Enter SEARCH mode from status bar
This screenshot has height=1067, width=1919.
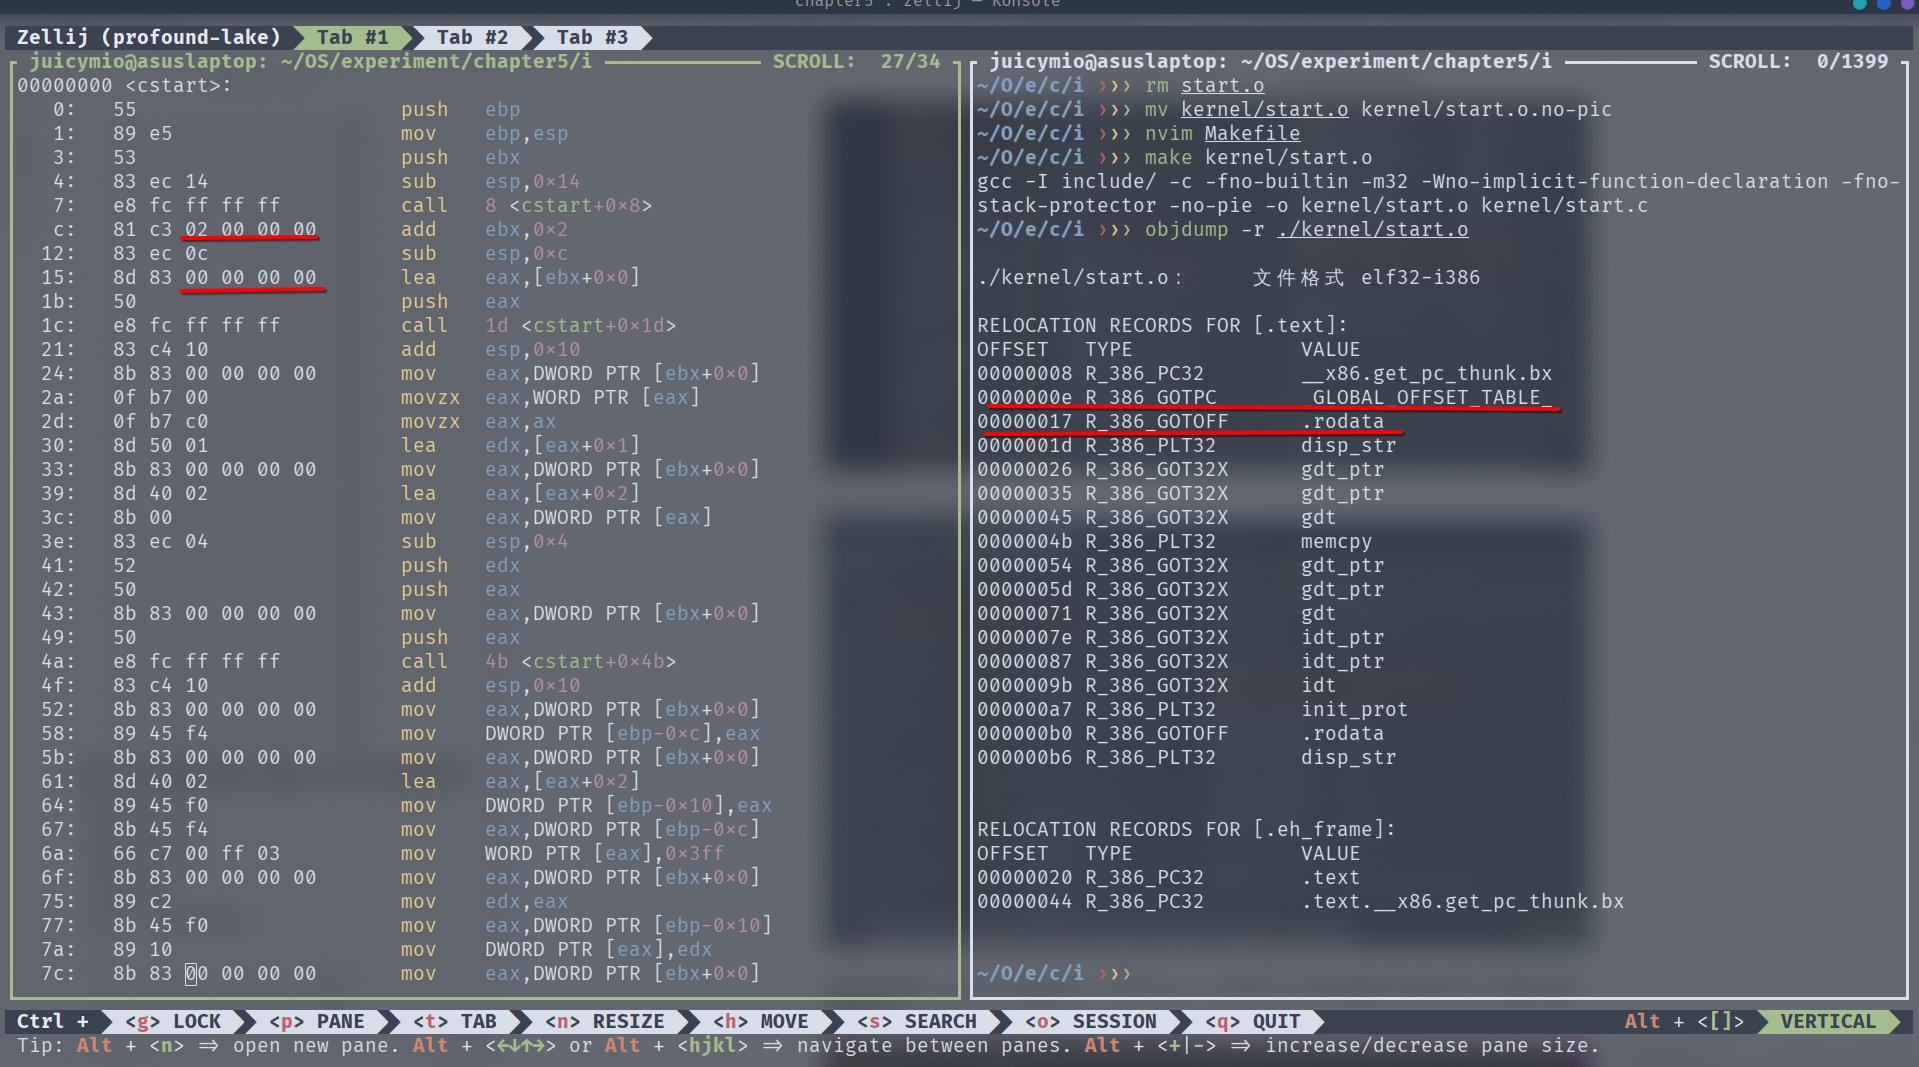(x=916, y=1021)
